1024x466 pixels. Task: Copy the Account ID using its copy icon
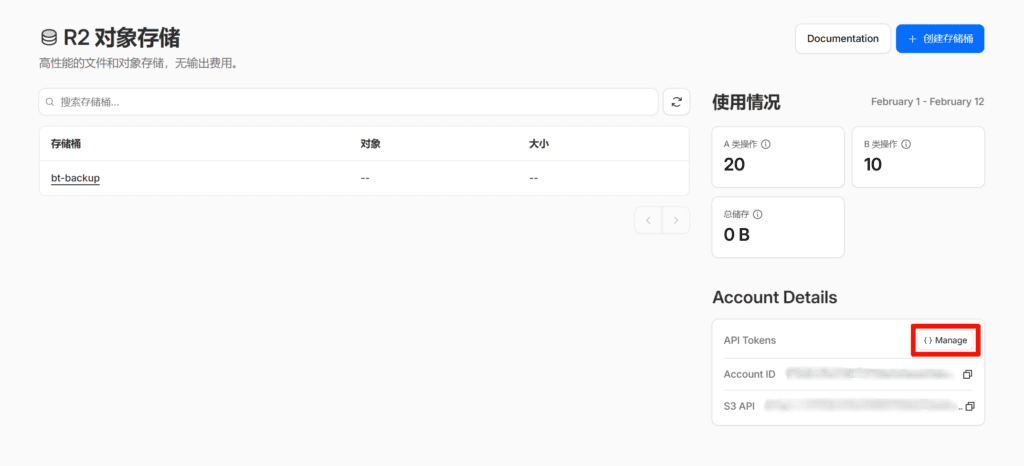967,375
